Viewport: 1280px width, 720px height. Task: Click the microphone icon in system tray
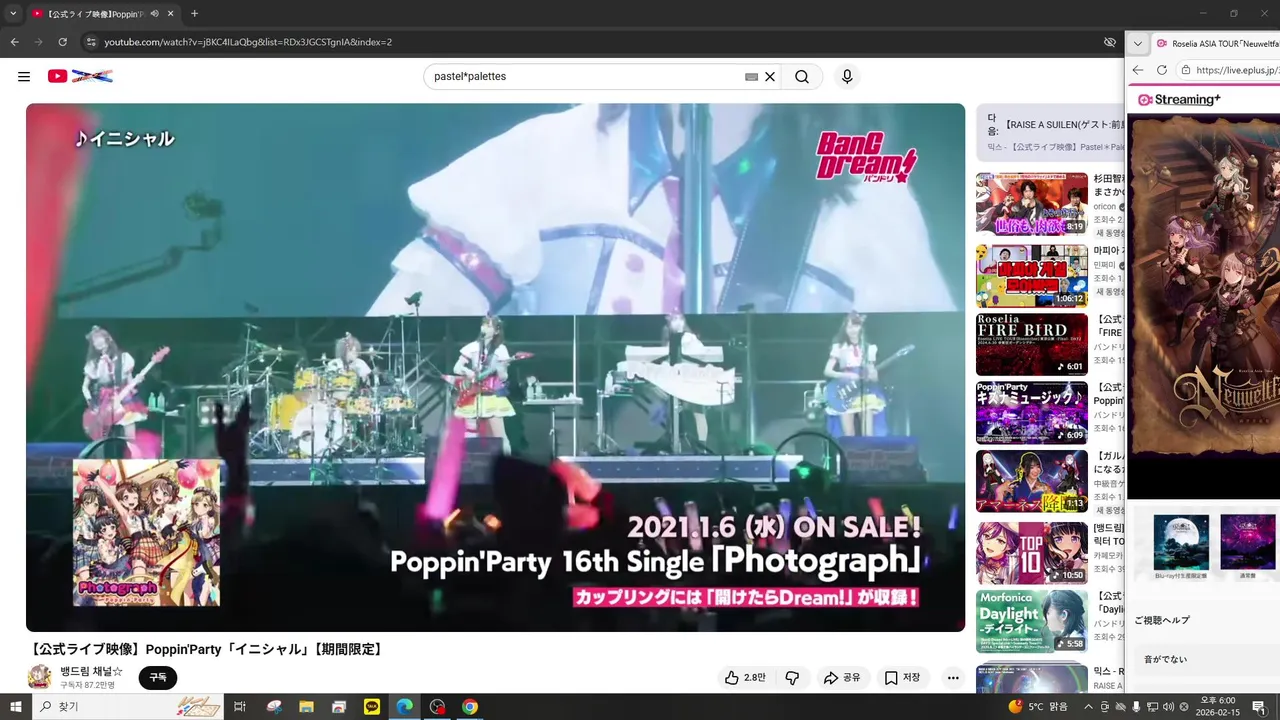coord(1136,707)
